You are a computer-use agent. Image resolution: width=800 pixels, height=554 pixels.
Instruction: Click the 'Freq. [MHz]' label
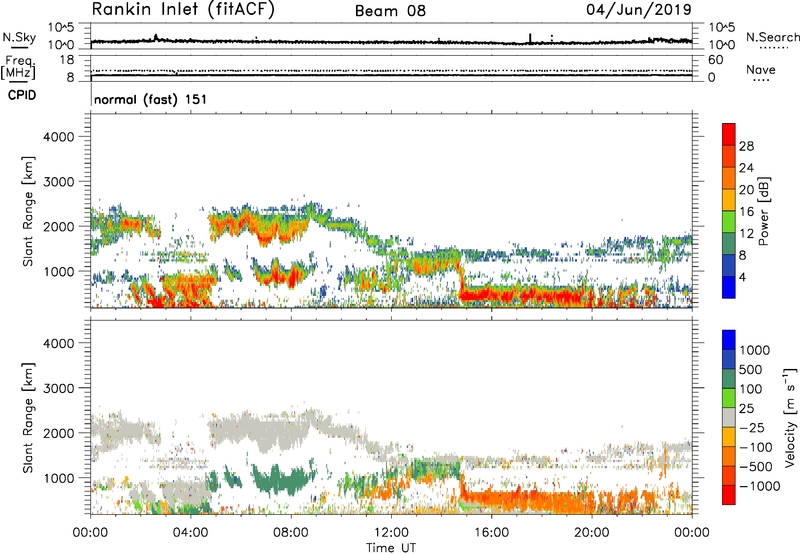[18, 67]
